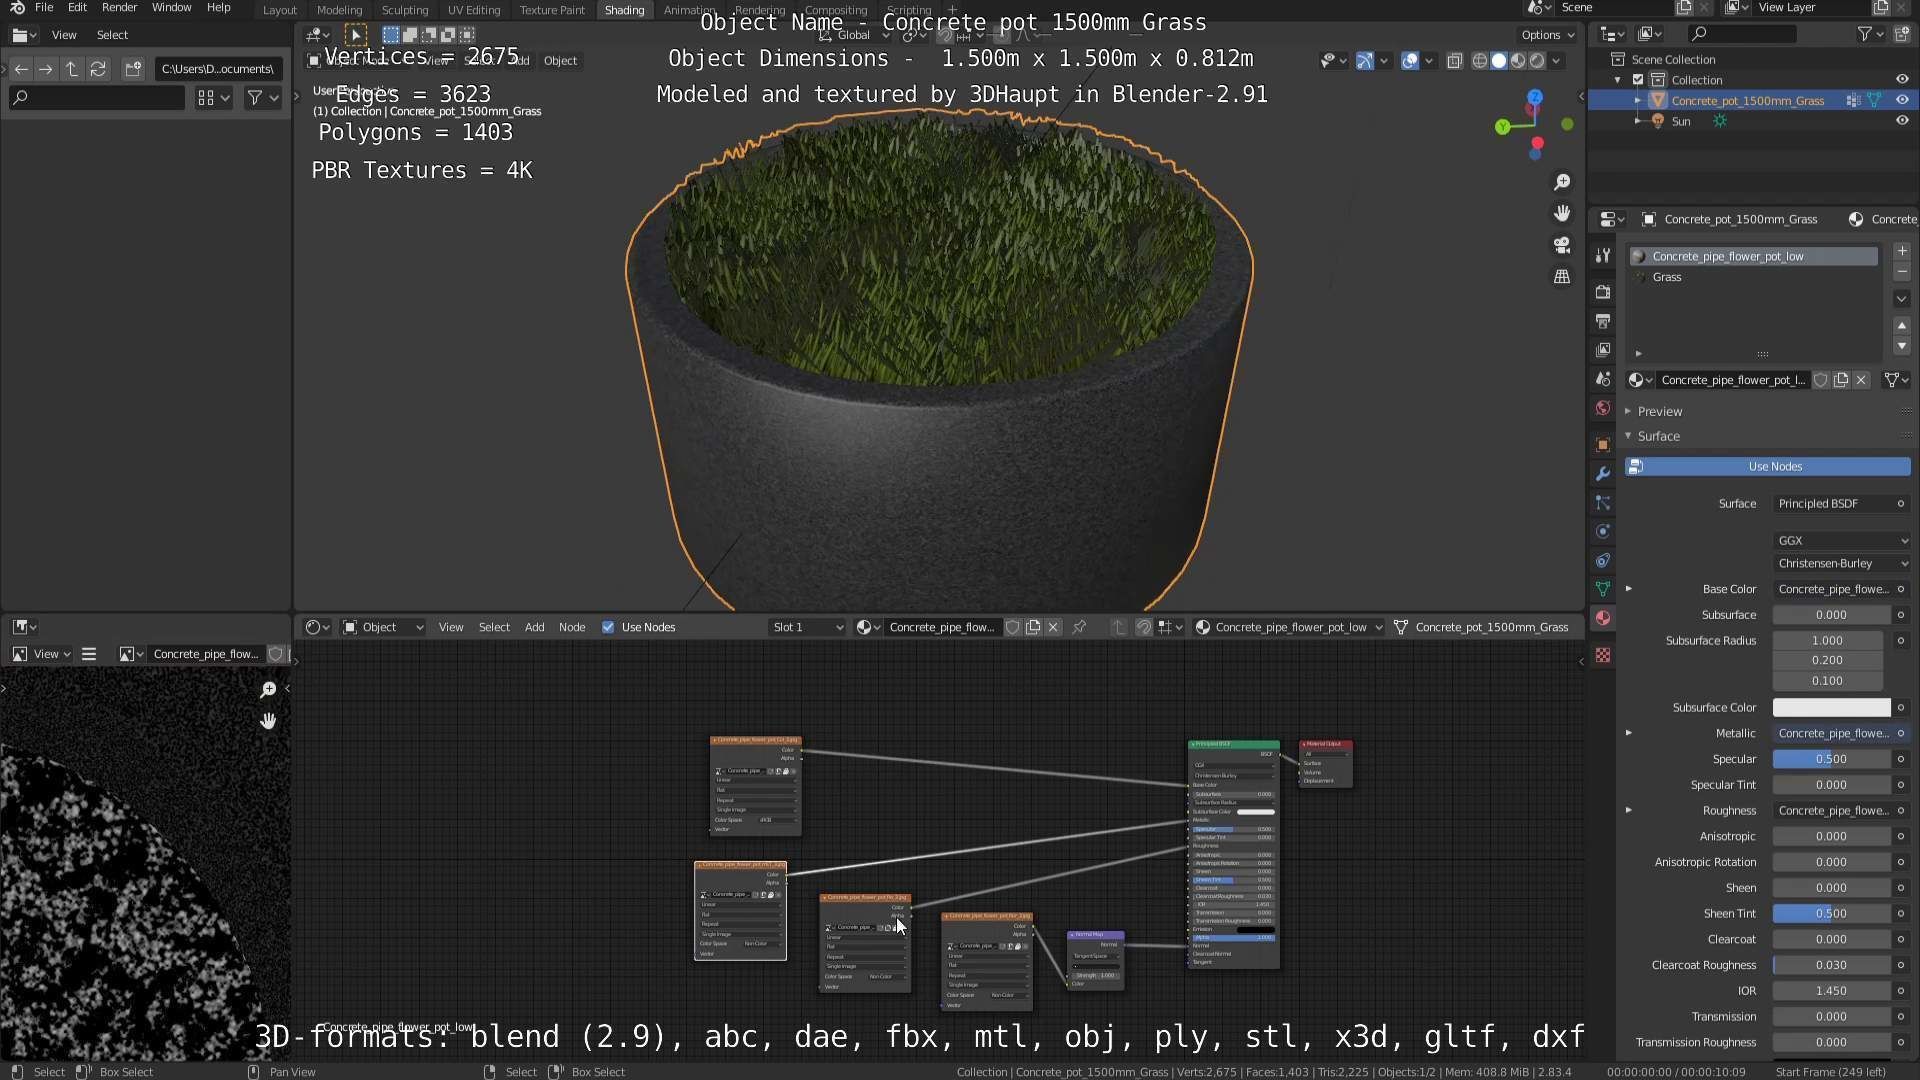Create new folder in file browser

click(x=133, y=69)
